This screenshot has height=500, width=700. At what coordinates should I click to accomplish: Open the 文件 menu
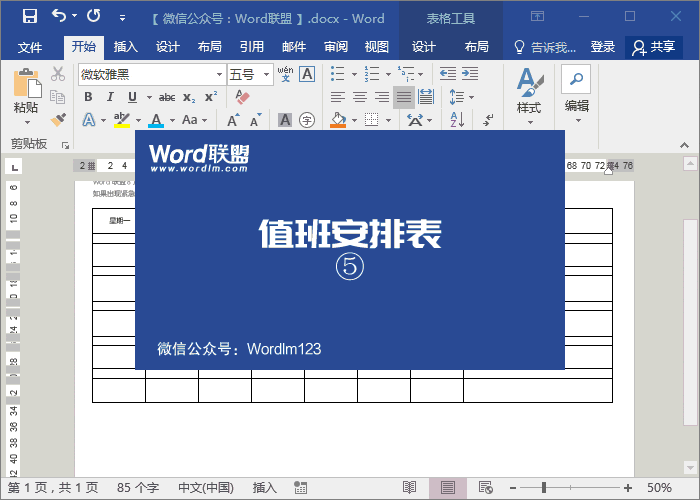point(30,47)
